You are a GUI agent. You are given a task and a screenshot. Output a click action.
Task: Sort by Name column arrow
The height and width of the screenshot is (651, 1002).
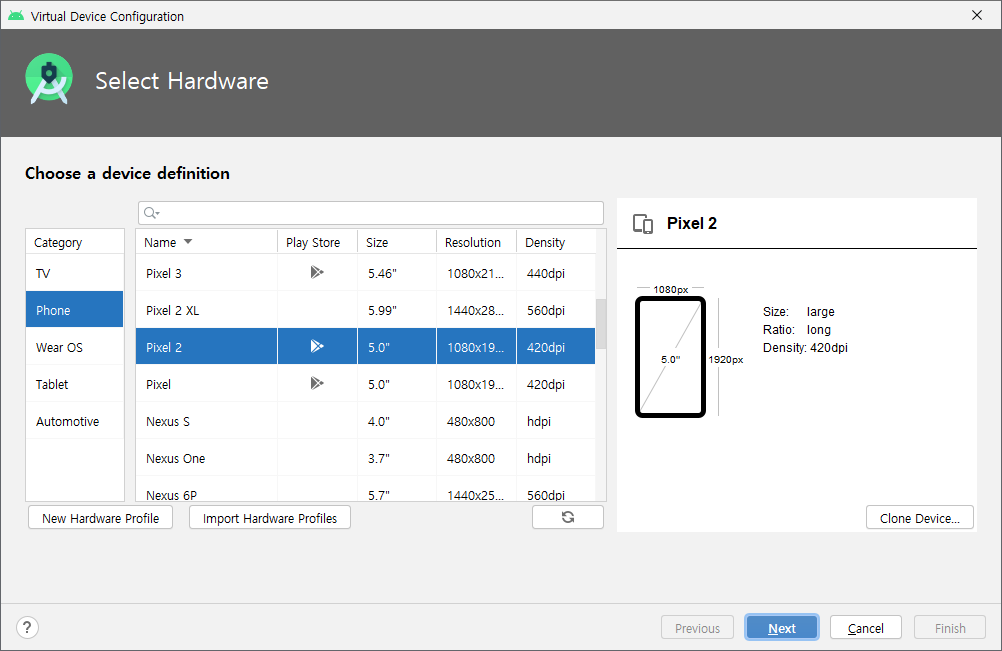(x=188, y=241)
